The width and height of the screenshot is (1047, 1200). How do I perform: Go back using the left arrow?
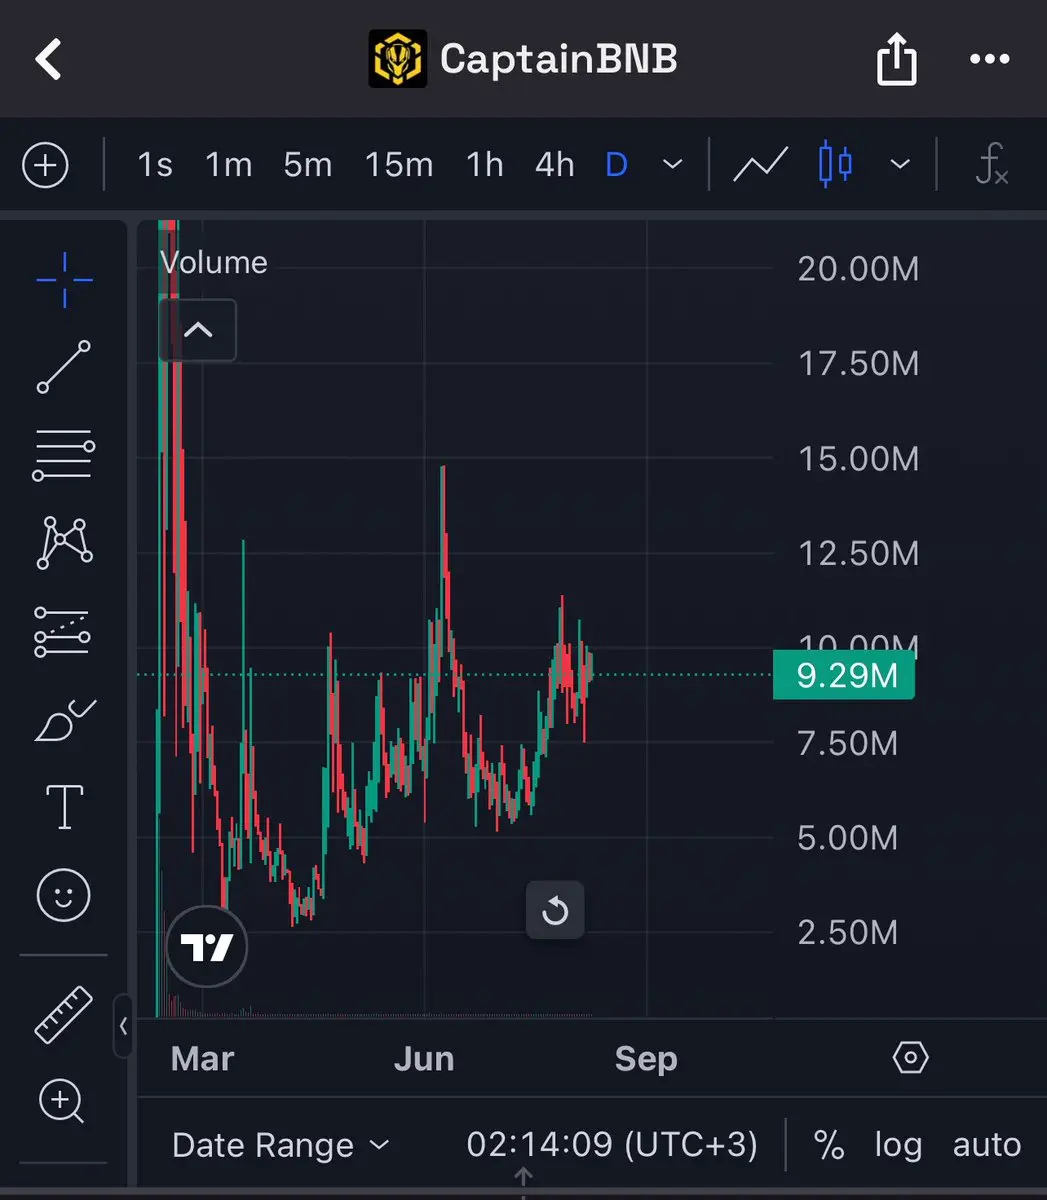pos(48,59)
